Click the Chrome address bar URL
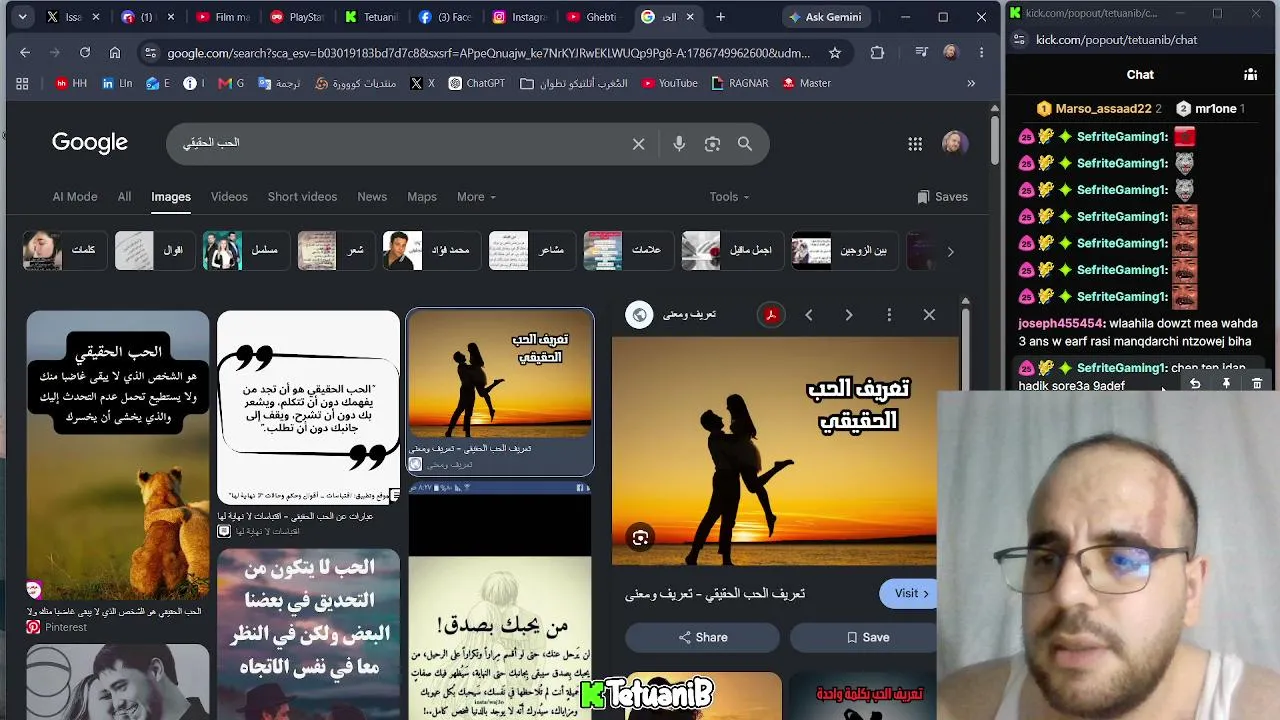 [488, 53]
